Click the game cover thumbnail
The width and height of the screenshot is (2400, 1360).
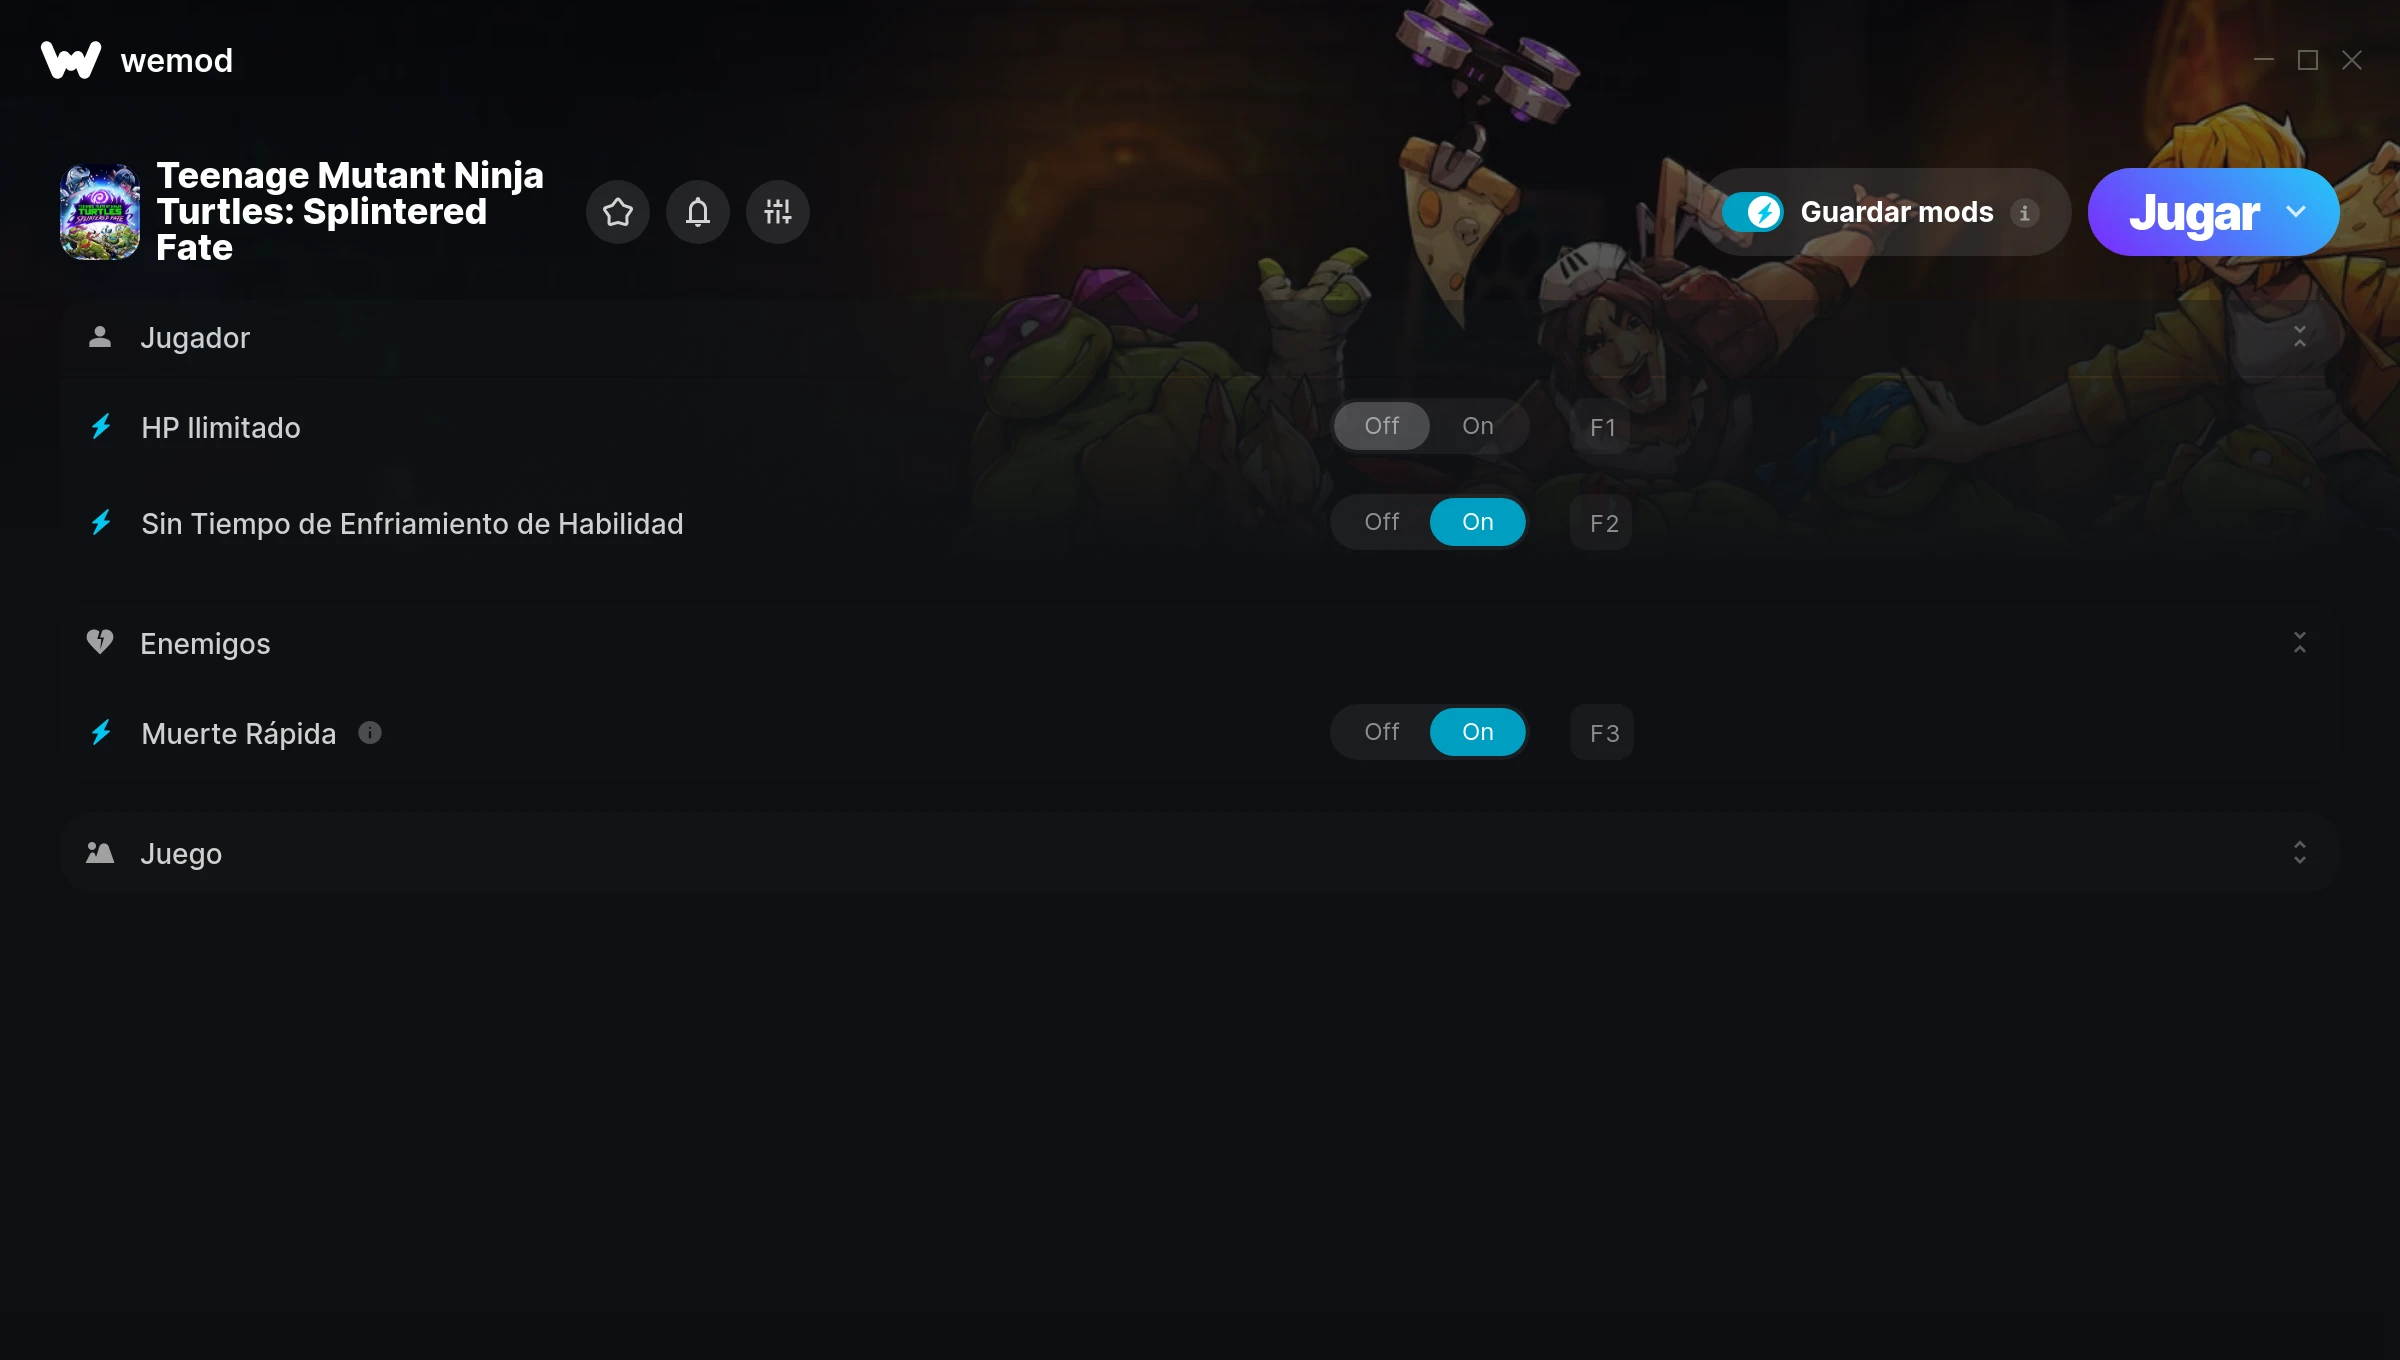(x=100, y=212)
